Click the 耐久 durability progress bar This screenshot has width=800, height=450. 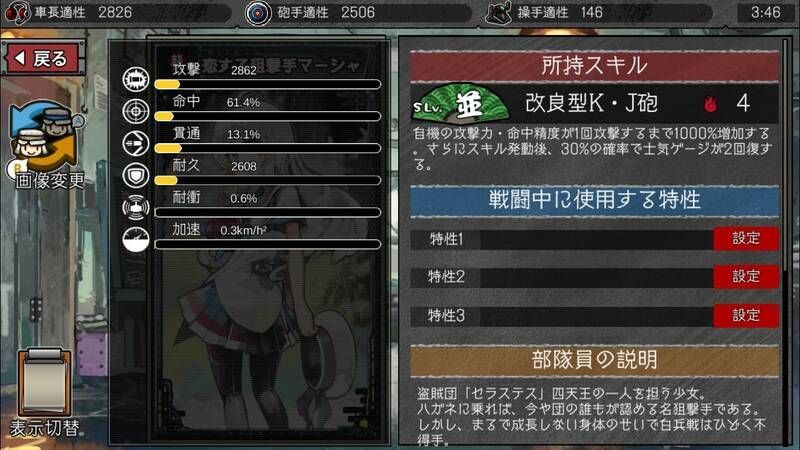267,181
